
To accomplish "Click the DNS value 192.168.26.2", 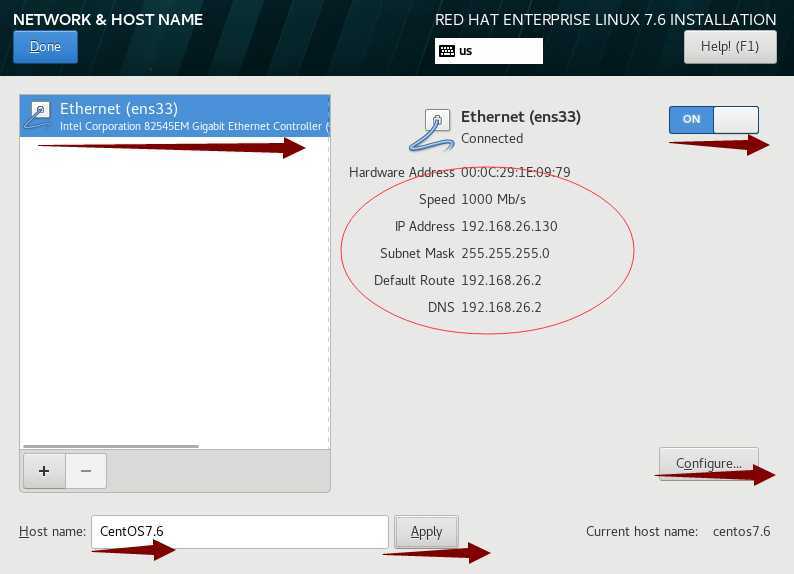I will pos(501,307).
